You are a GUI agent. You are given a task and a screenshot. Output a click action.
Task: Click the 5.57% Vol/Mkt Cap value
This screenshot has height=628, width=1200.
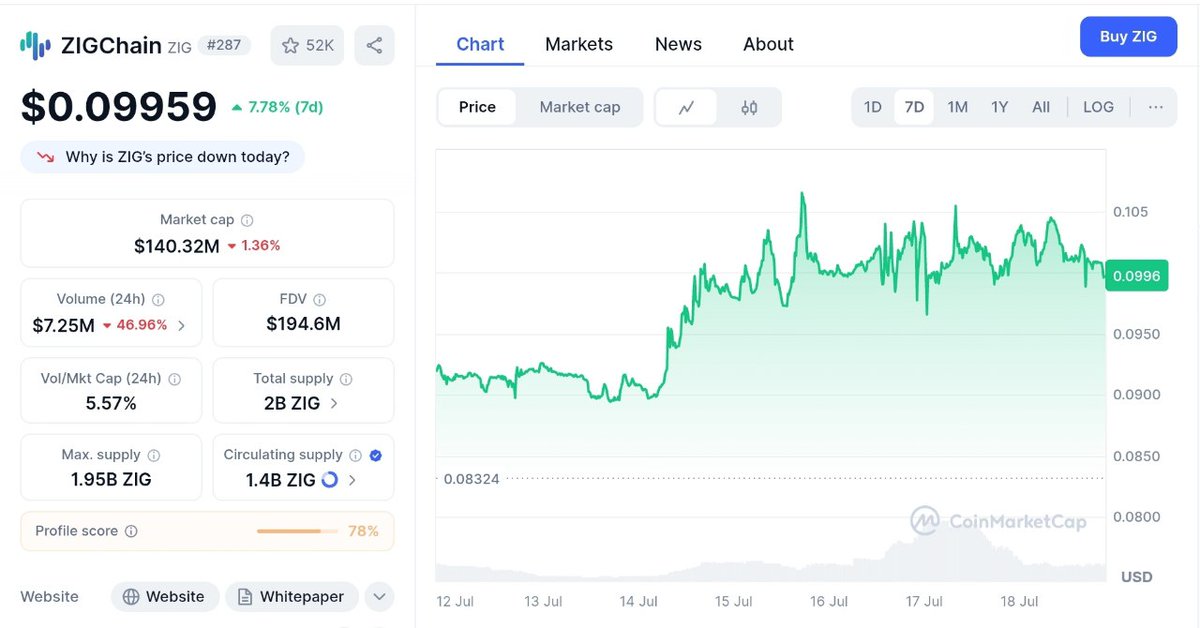tap(111, 404)
